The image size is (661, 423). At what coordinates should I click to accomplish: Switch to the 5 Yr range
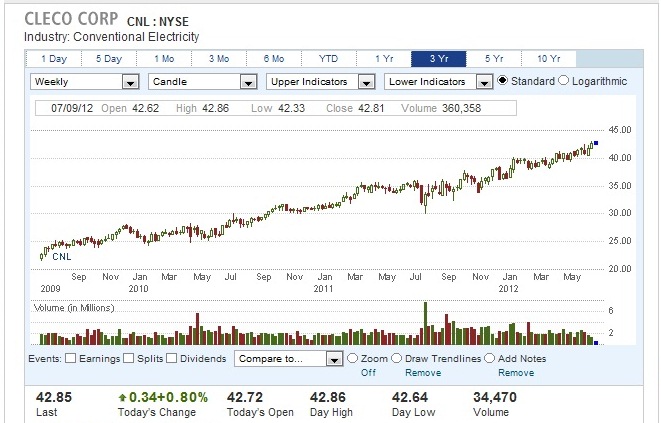tap(494, 59)
